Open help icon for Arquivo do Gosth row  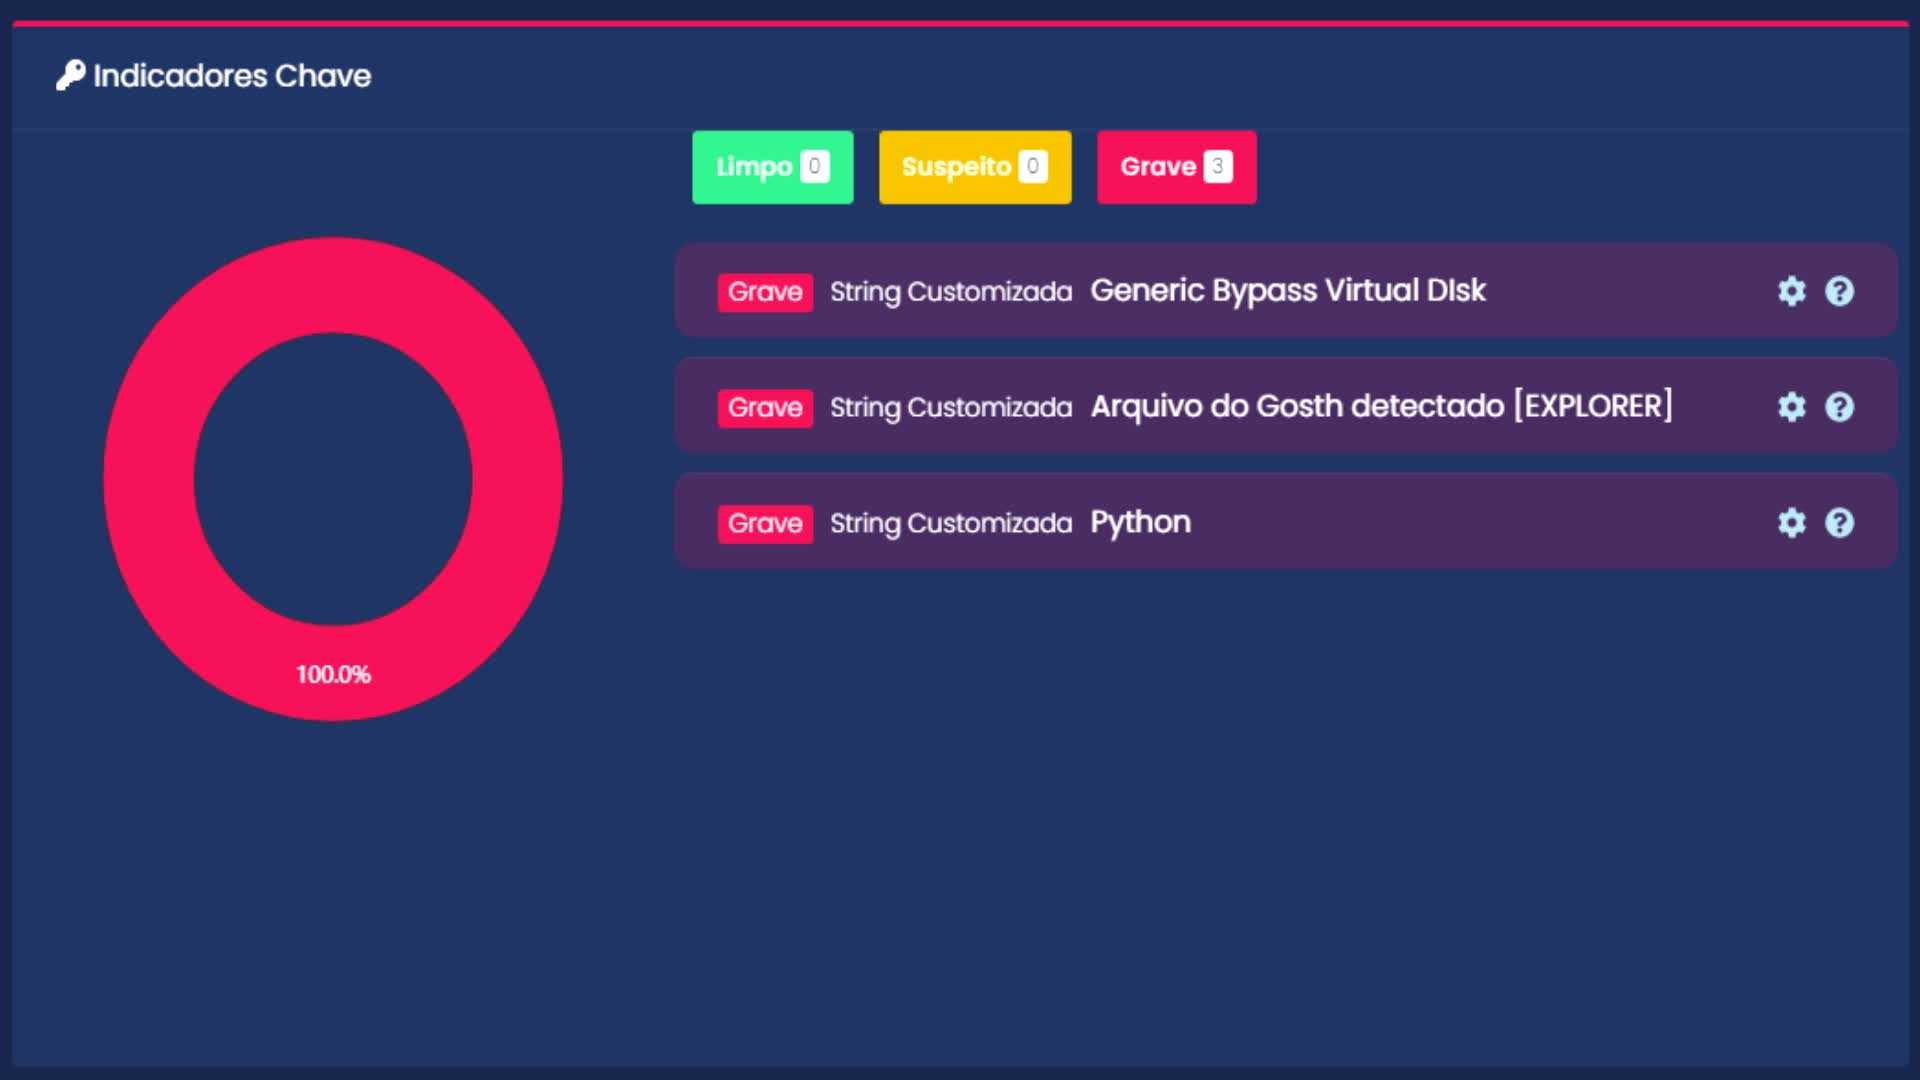click(1839, 407)
